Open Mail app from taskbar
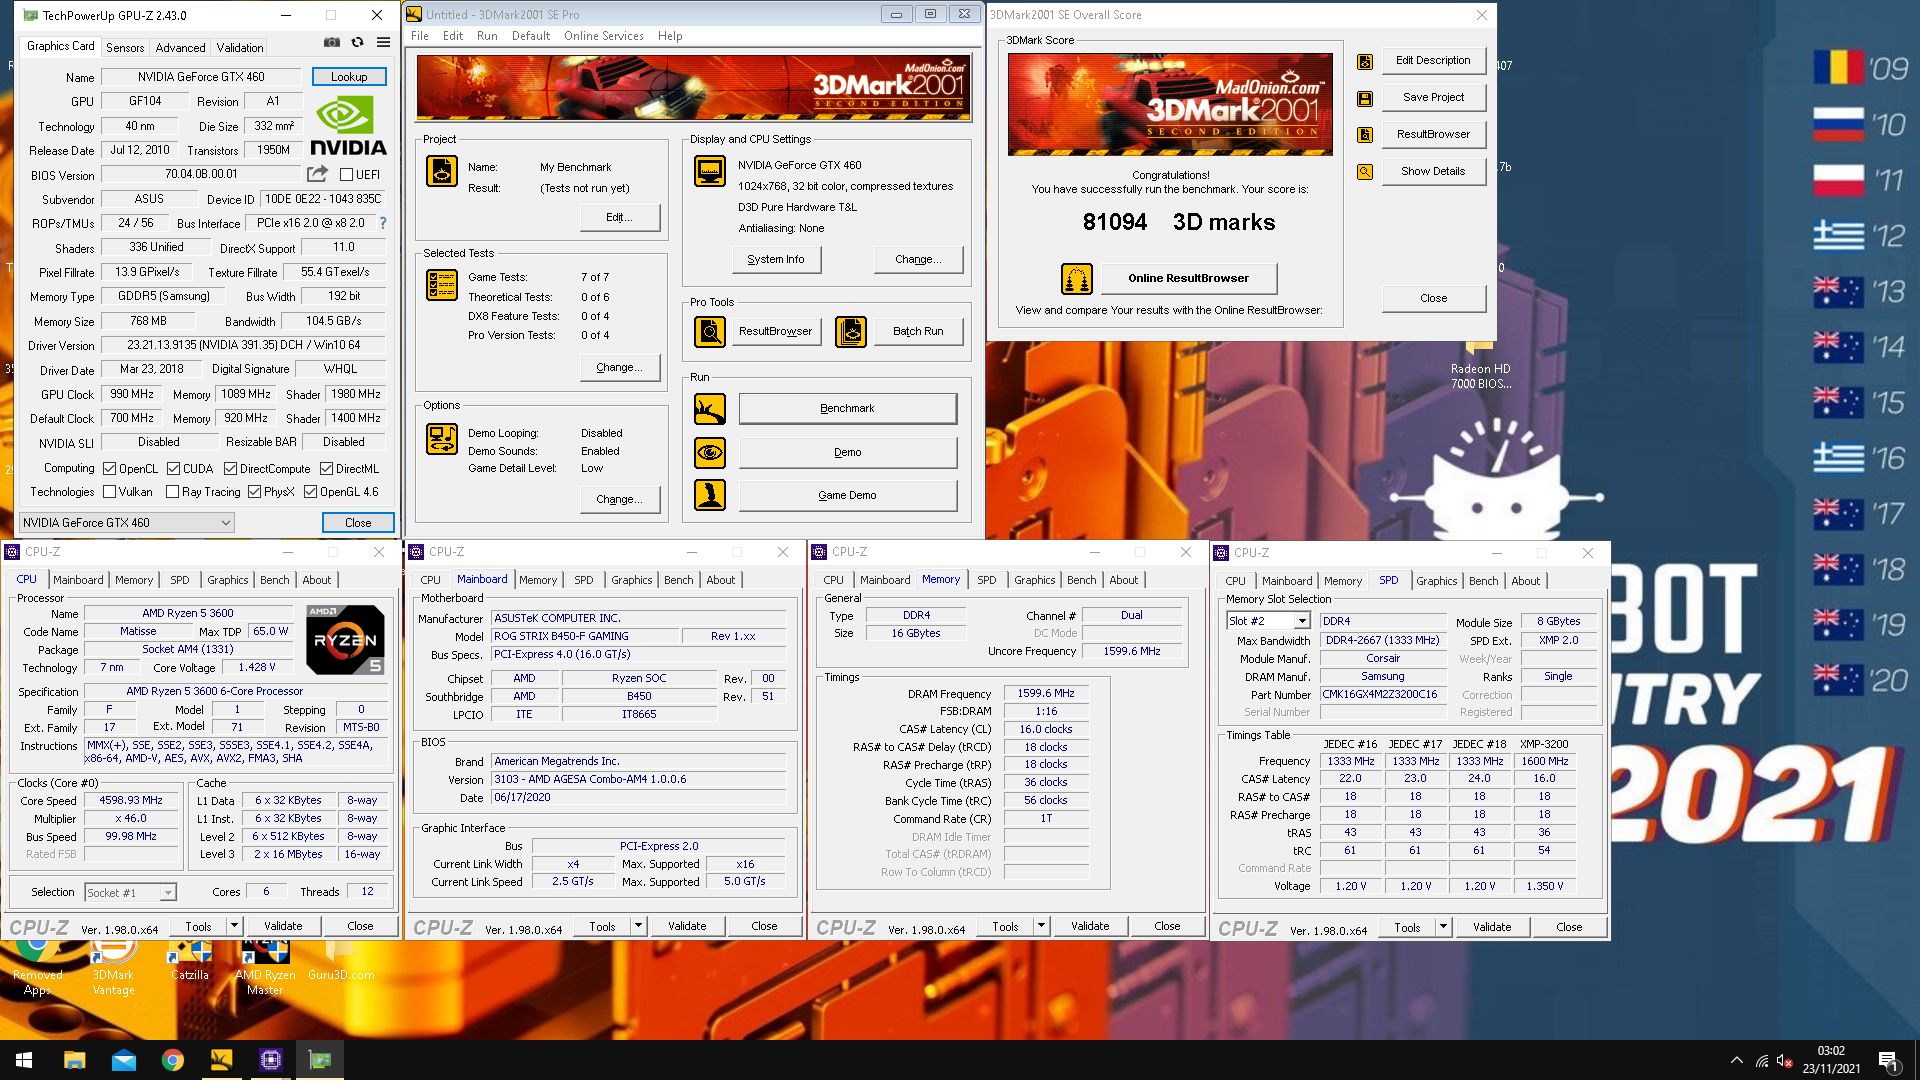Screen dimensions: 1920x1080 (124, 1060)
